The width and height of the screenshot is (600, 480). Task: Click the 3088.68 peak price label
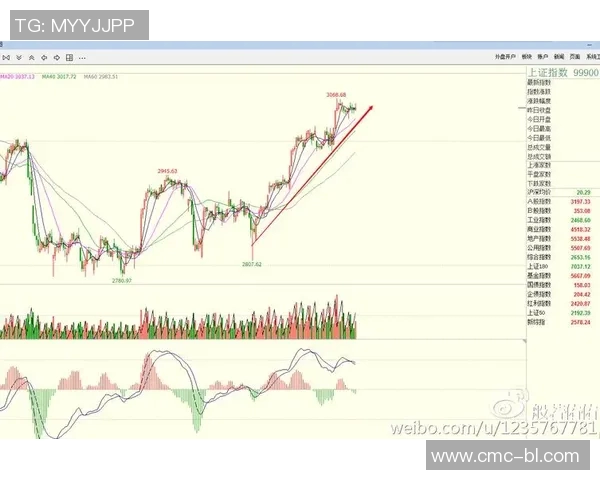coord(337,95)
